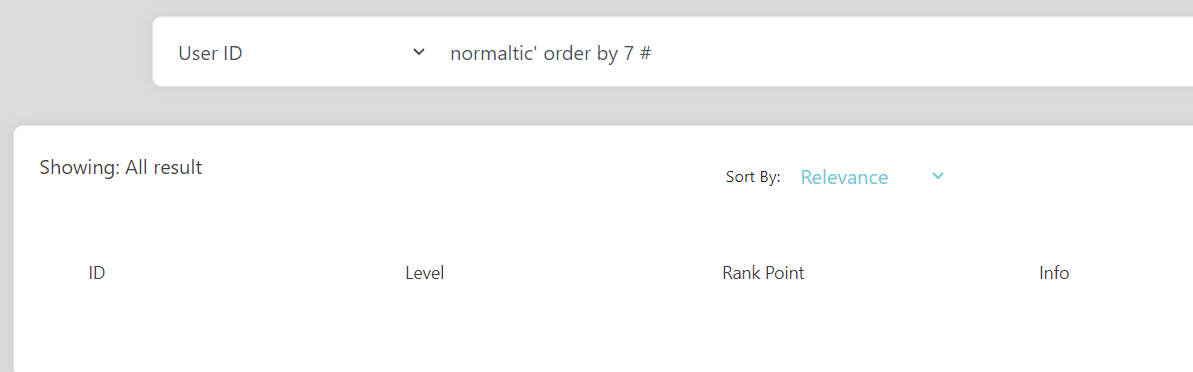Click the gray page background left of search bar
This screenshot has width=1193, height=372.
point(76,53)
